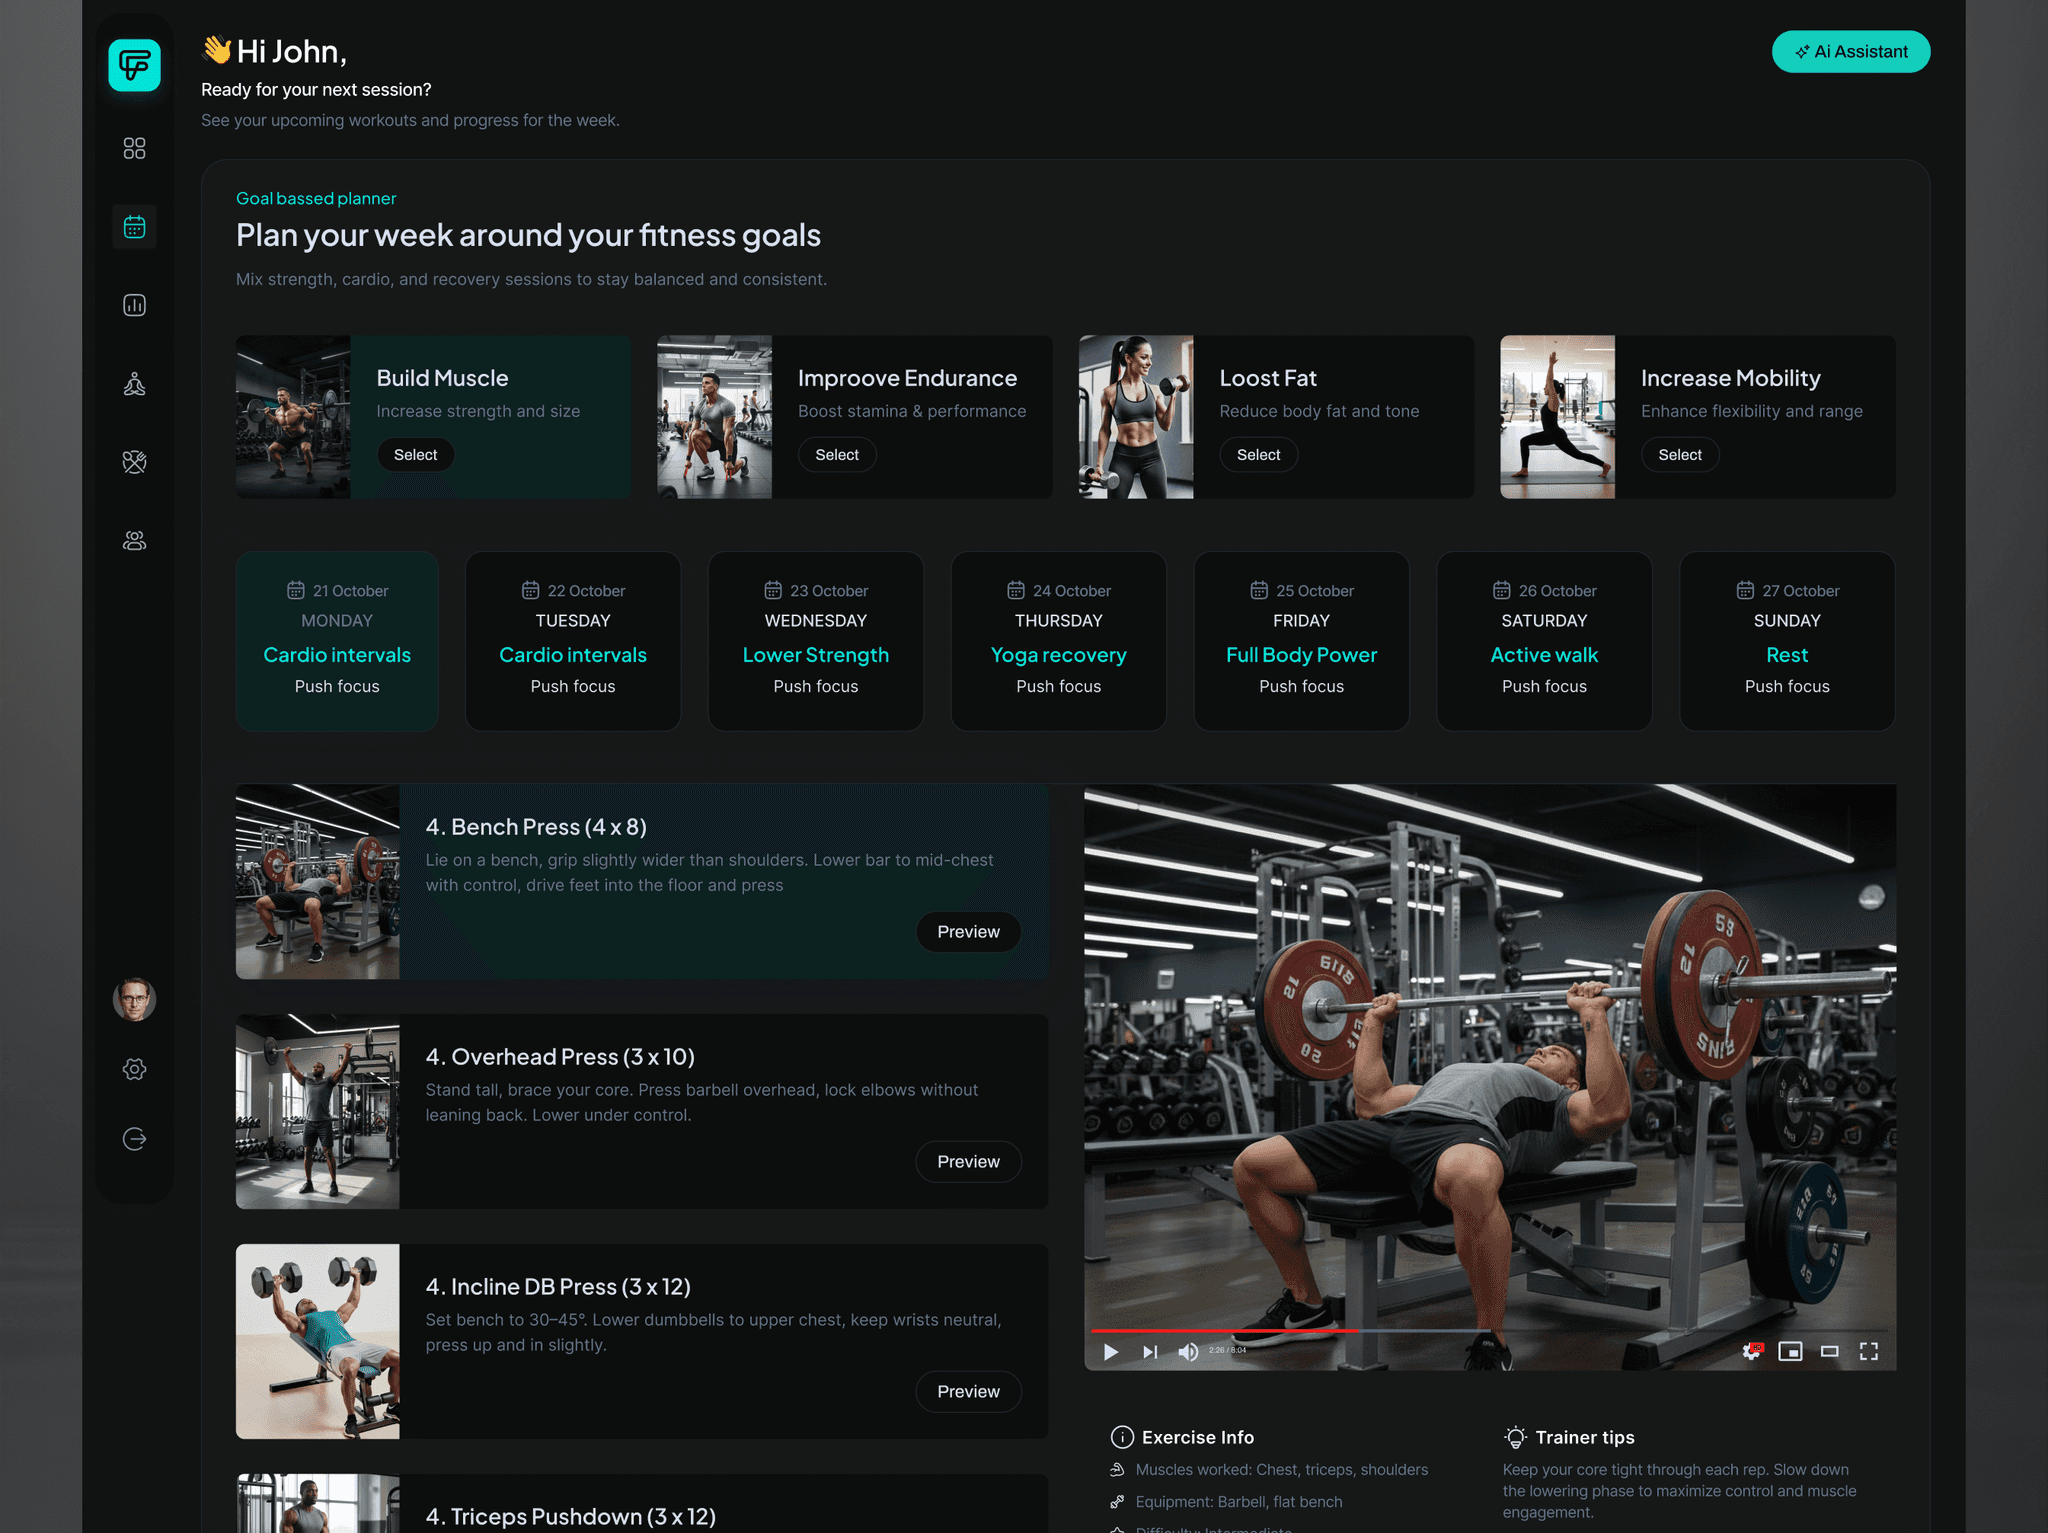This screenshot has height=1533, width=2048.
Task: Enable miniplayer mode on video
Action: point(1790,1352)
